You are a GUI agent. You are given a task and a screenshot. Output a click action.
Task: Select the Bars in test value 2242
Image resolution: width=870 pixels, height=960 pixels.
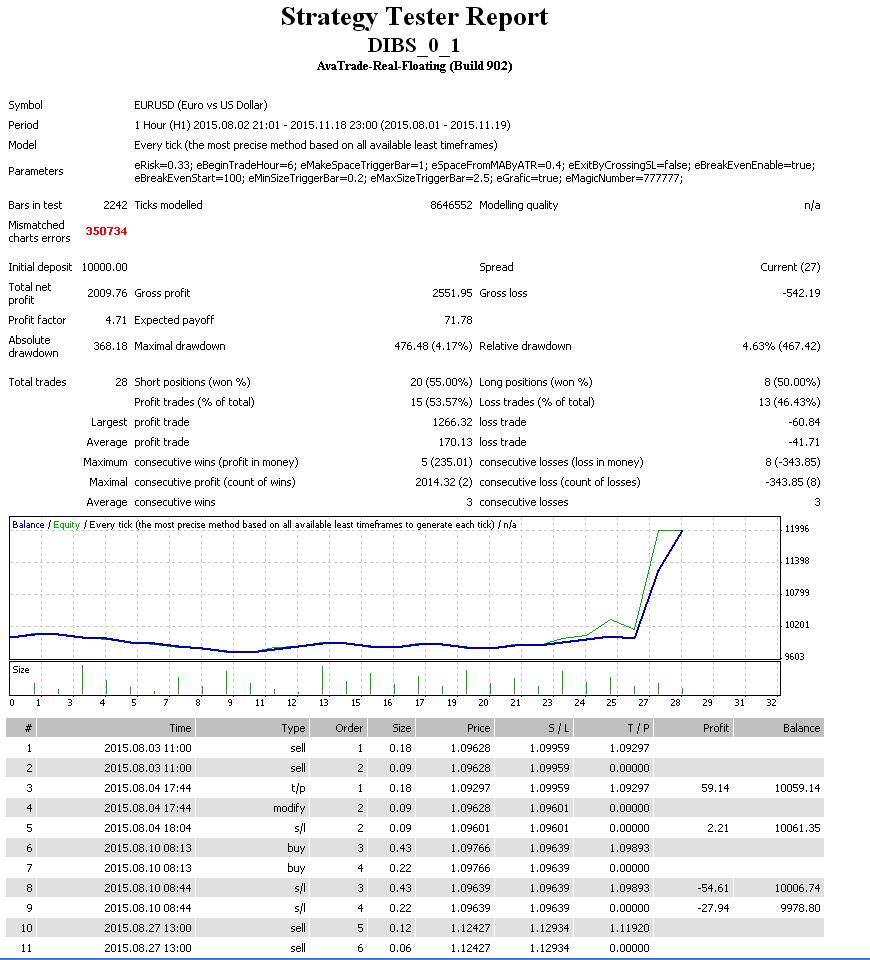(x=115, y=205)
